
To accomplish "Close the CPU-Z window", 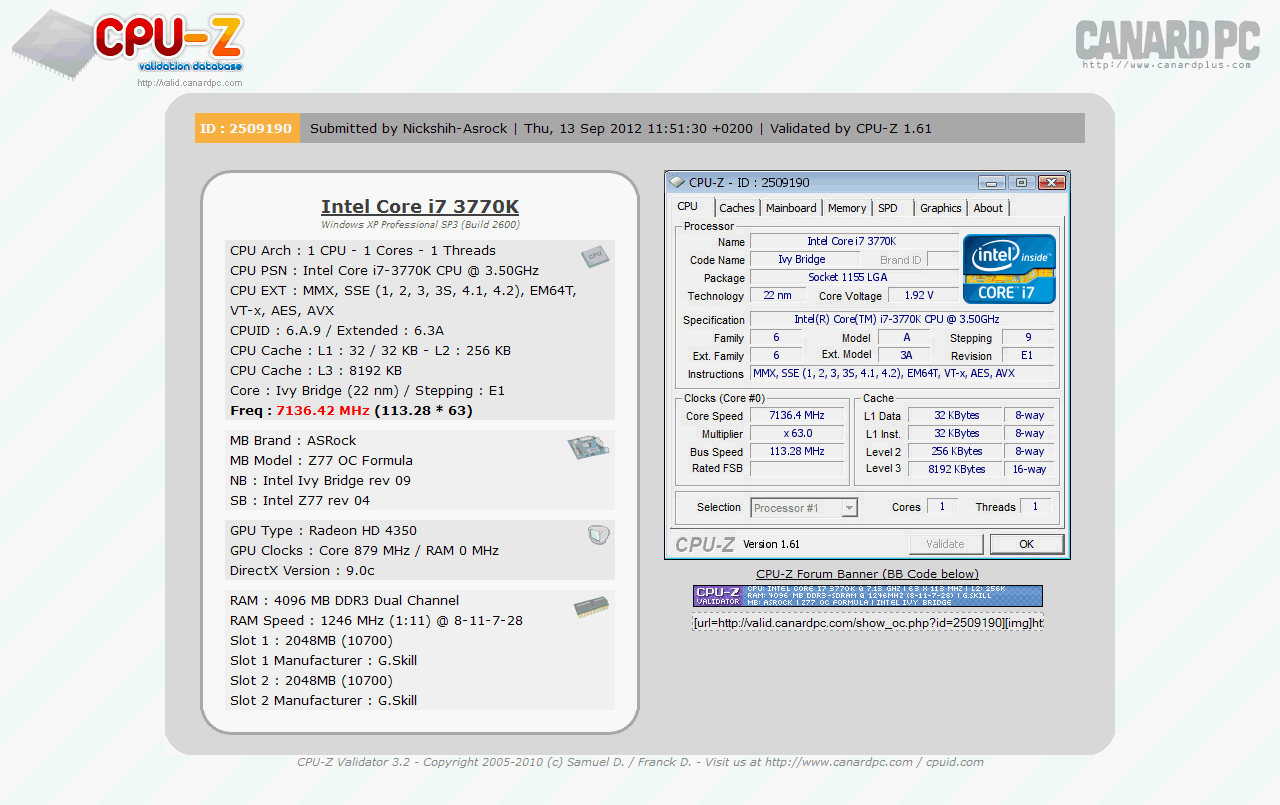I will click(1051, 182).
